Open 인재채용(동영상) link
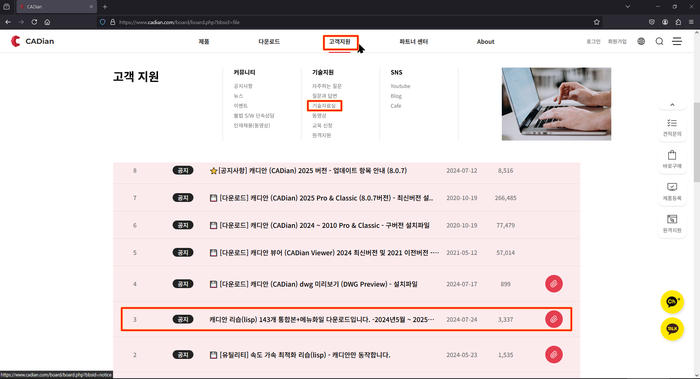 [x=252, y=125]
